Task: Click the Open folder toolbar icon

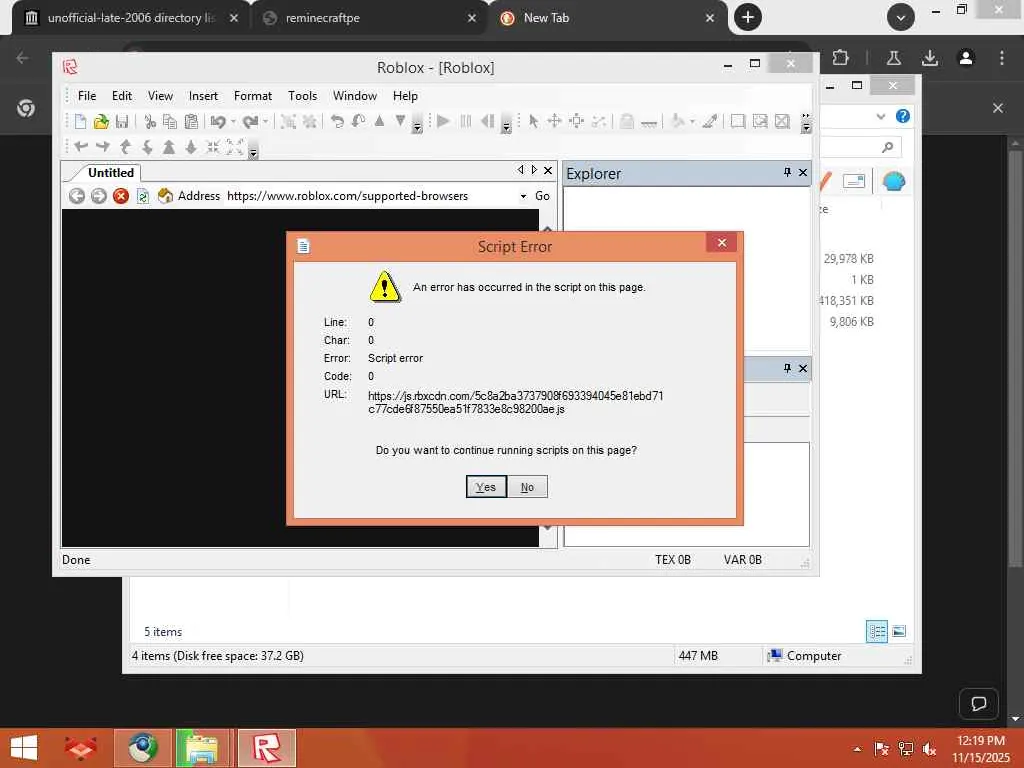Action: point(101,121)
